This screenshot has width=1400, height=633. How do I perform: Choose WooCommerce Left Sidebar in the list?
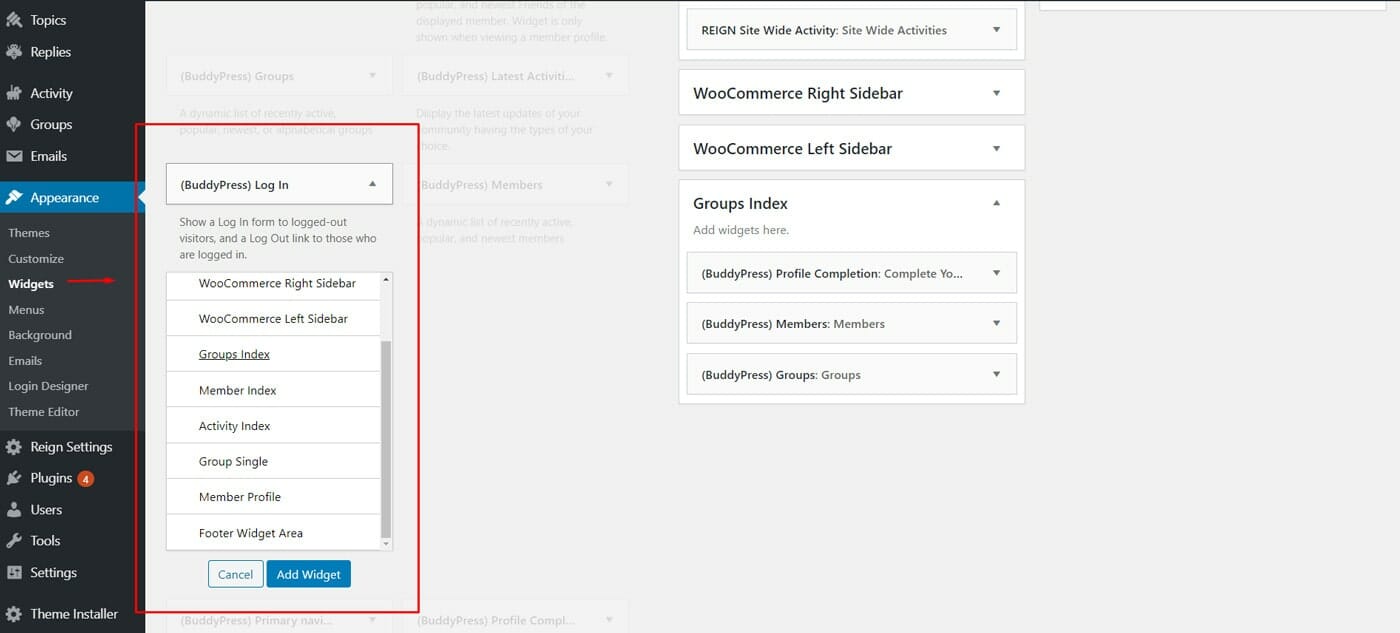(x=274, y=318)
